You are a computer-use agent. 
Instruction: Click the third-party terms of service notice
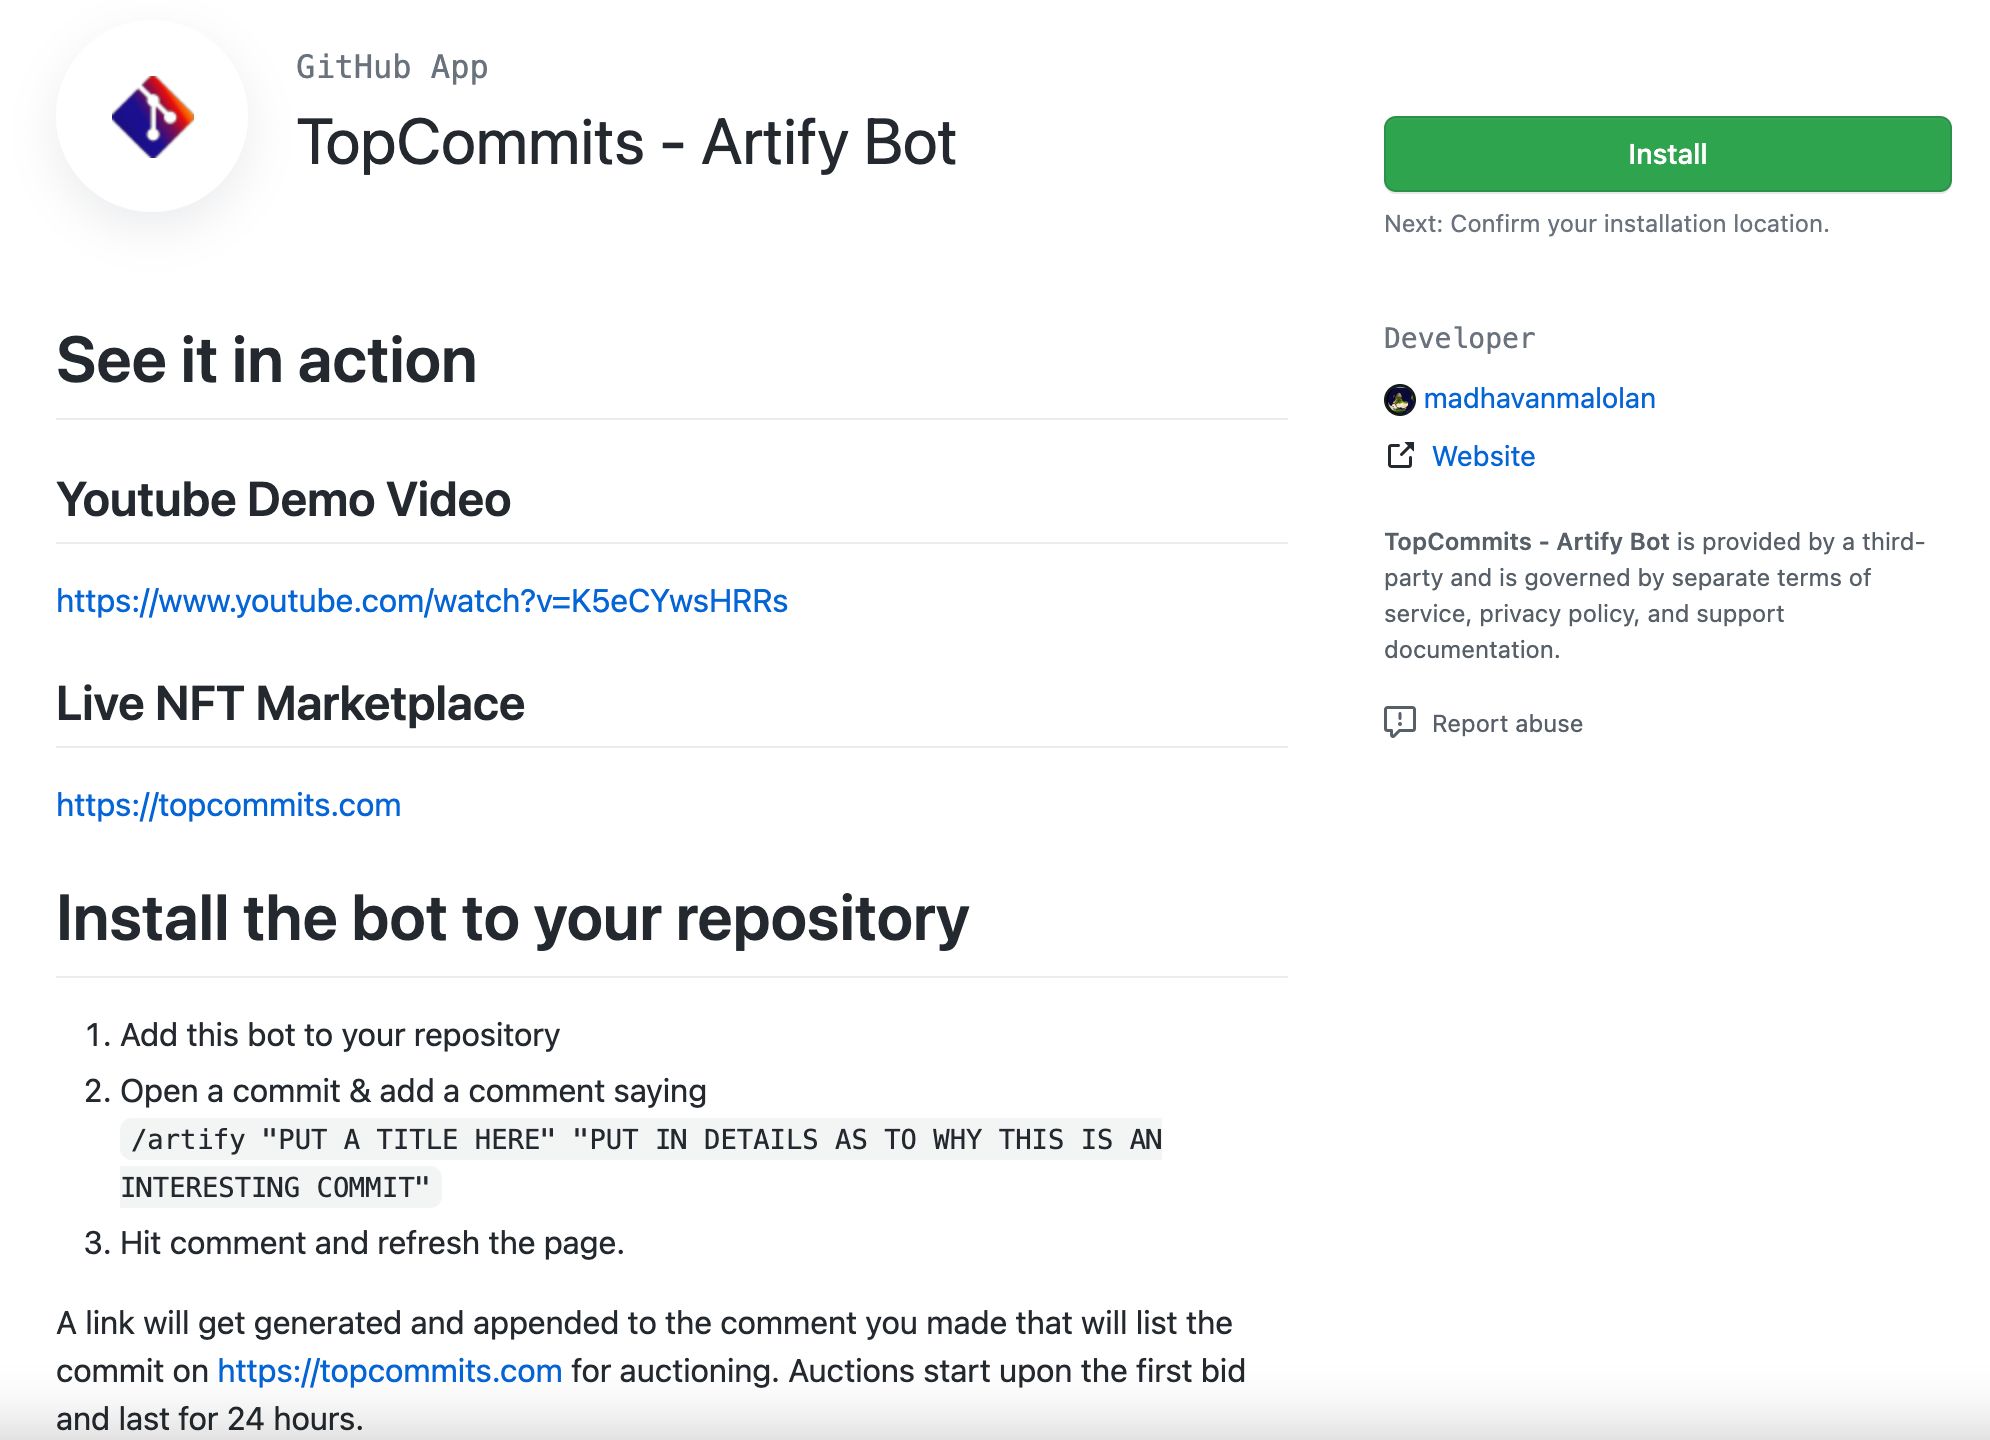click(1655, 596)
